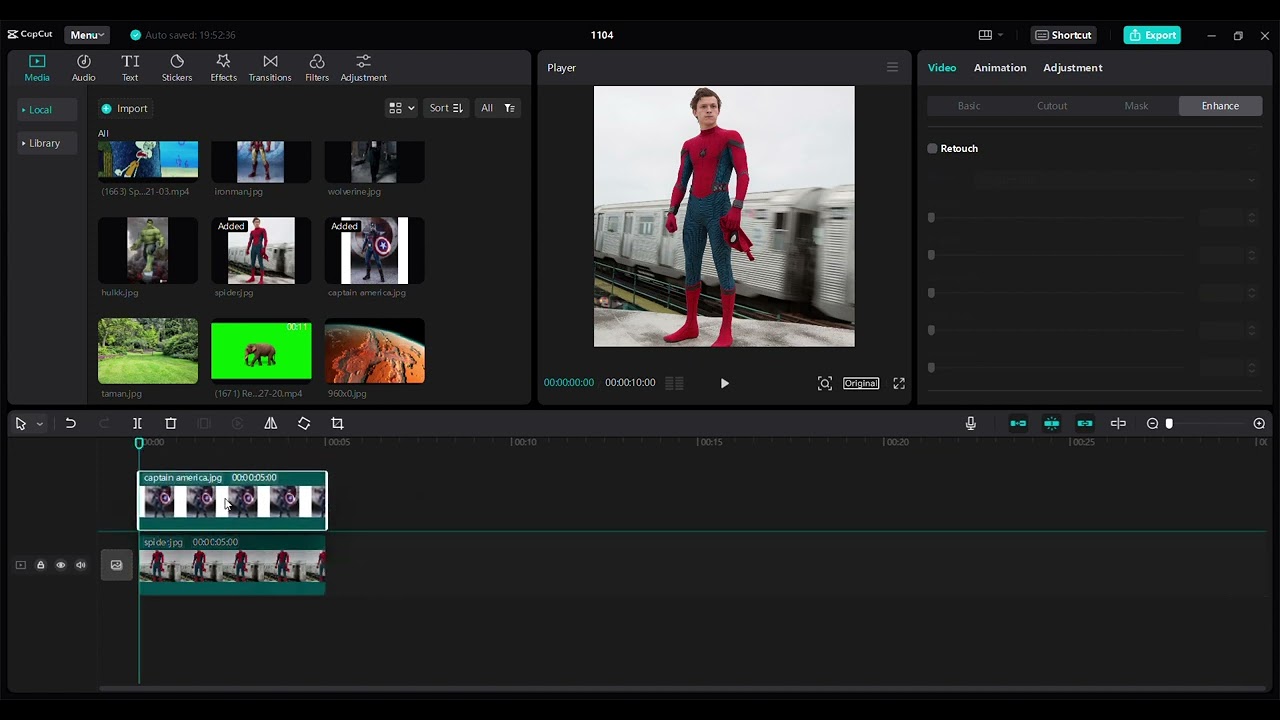Click the Undo arrow icon
Image resolution: width=1280 pixels, height=720 pixels.
coord(71,424)
